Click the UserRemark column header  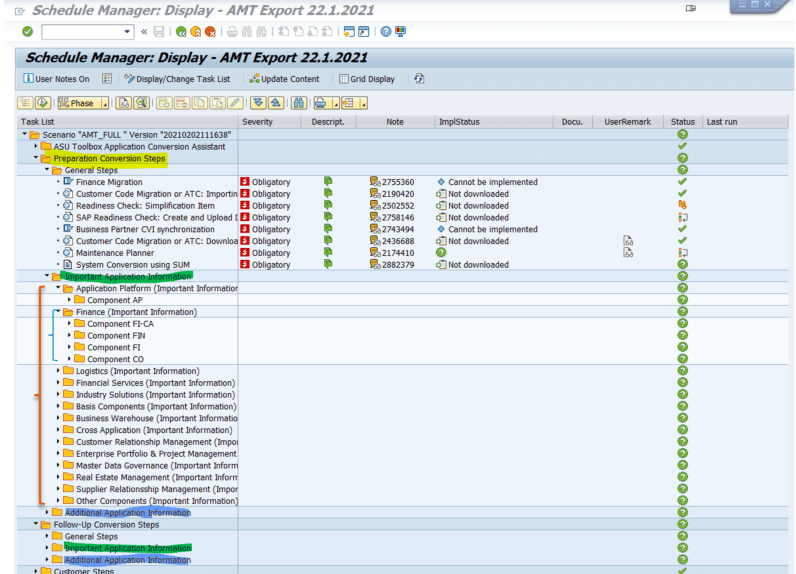tap(628, 122)
